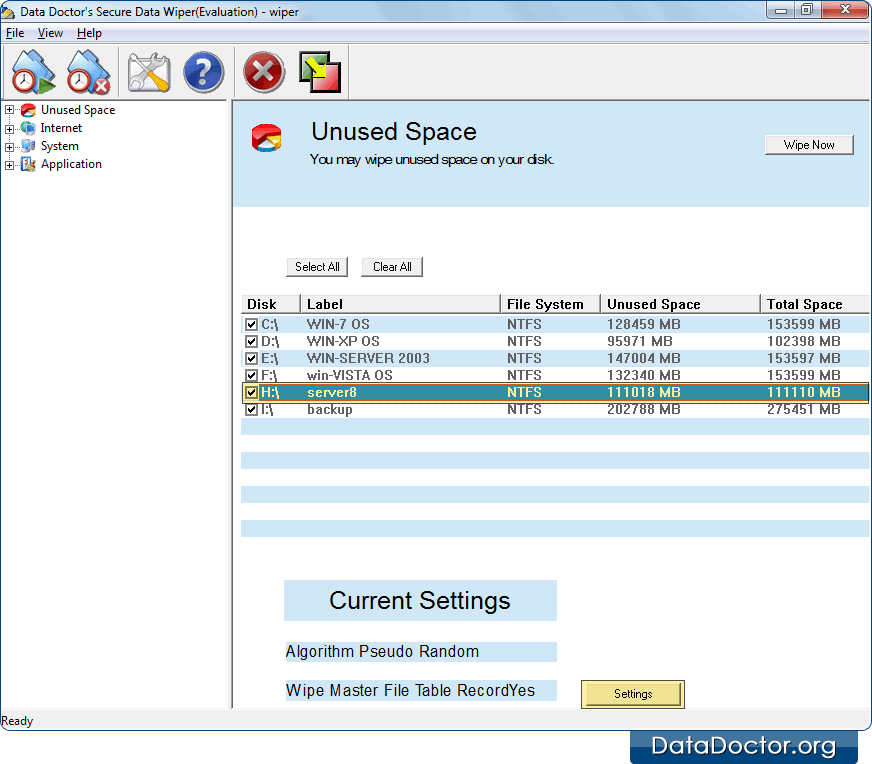This screenshot has width=872, height=764.
Task: Click the 102398 MB total space value
Action: tap(804, 341)
